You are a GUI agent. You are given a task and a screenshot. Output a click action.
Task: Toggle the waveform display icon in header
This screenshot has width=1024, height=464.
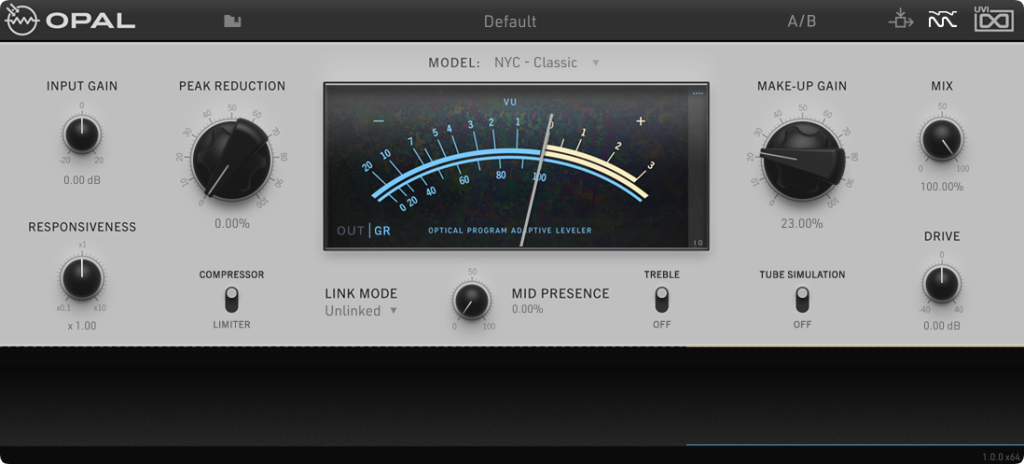pos(942,20)
